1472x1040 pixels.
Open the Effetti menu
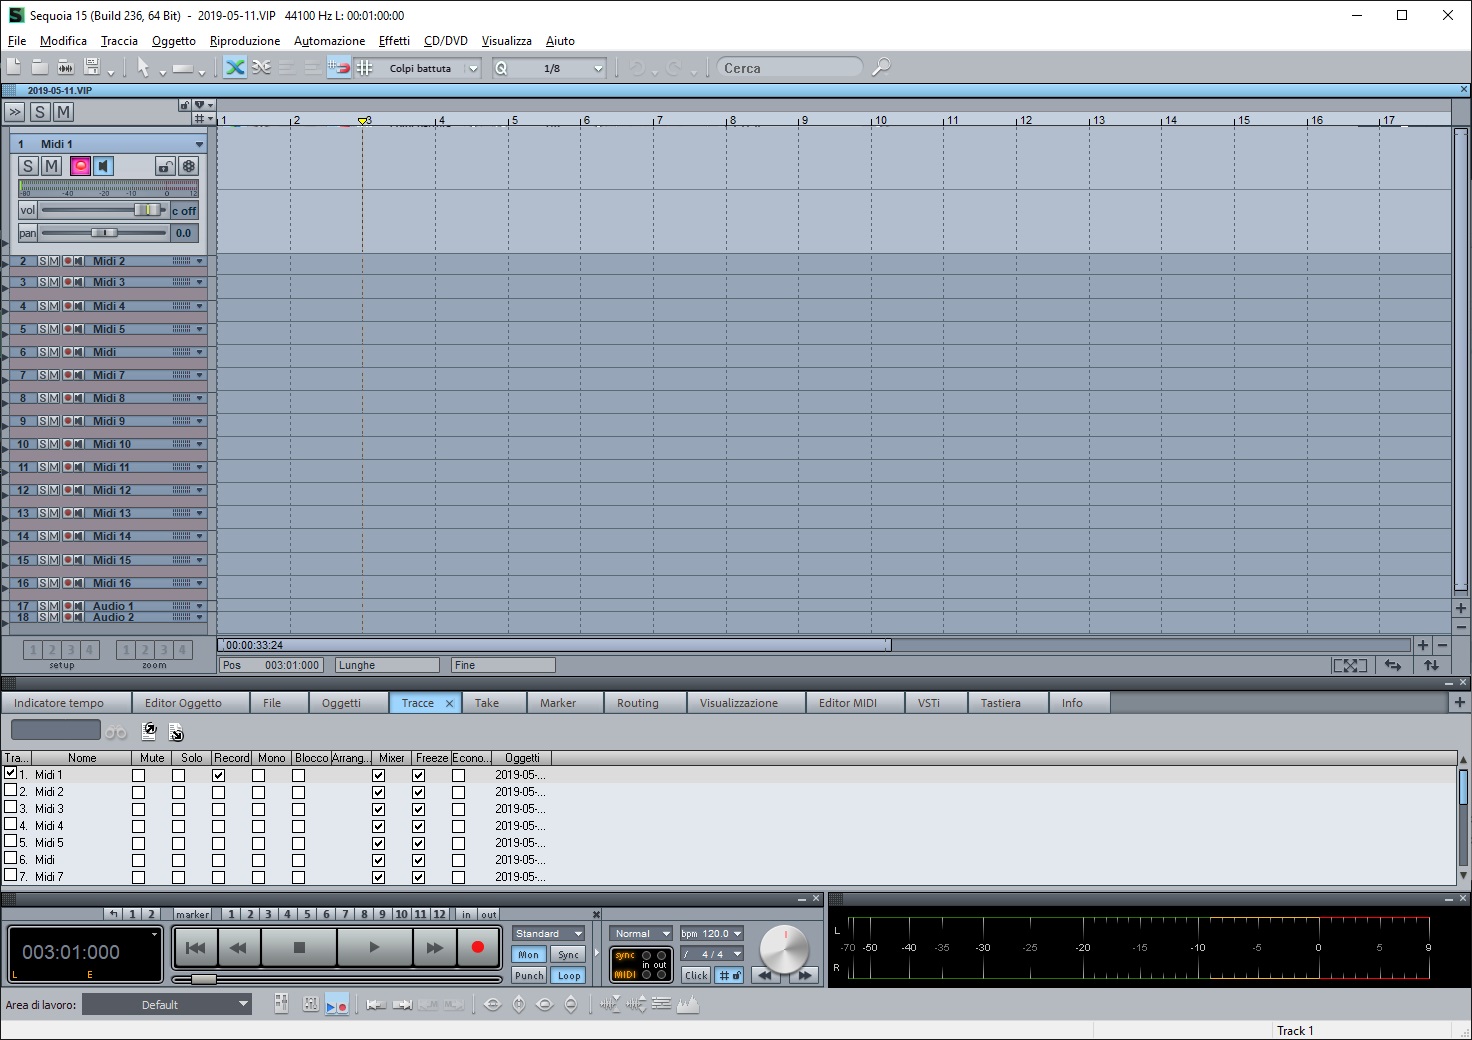click(394, 41)
